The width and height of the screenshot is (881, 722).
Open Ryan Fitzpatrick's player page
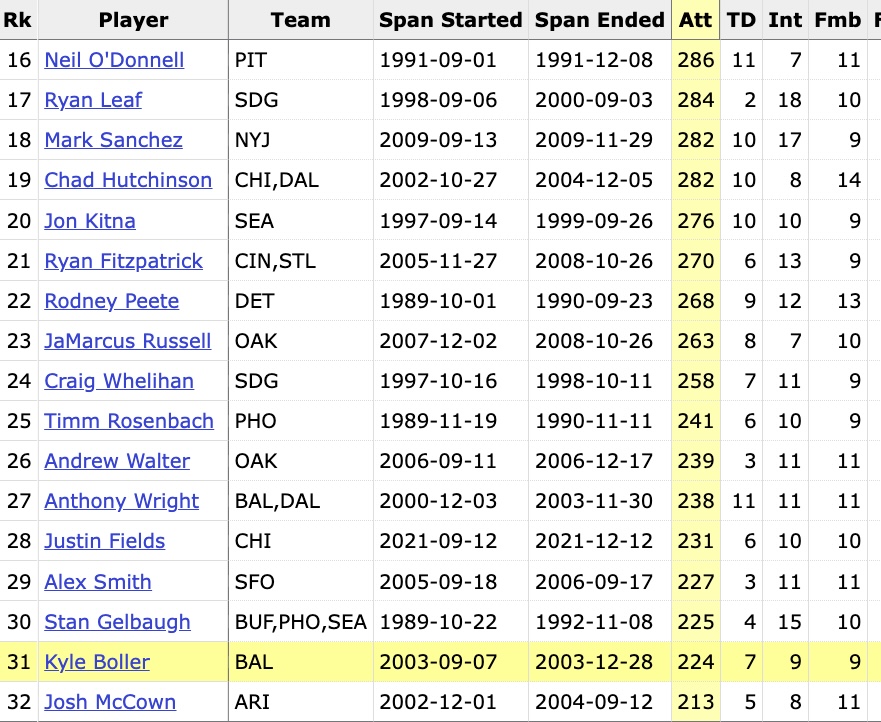tap(124, 261)
